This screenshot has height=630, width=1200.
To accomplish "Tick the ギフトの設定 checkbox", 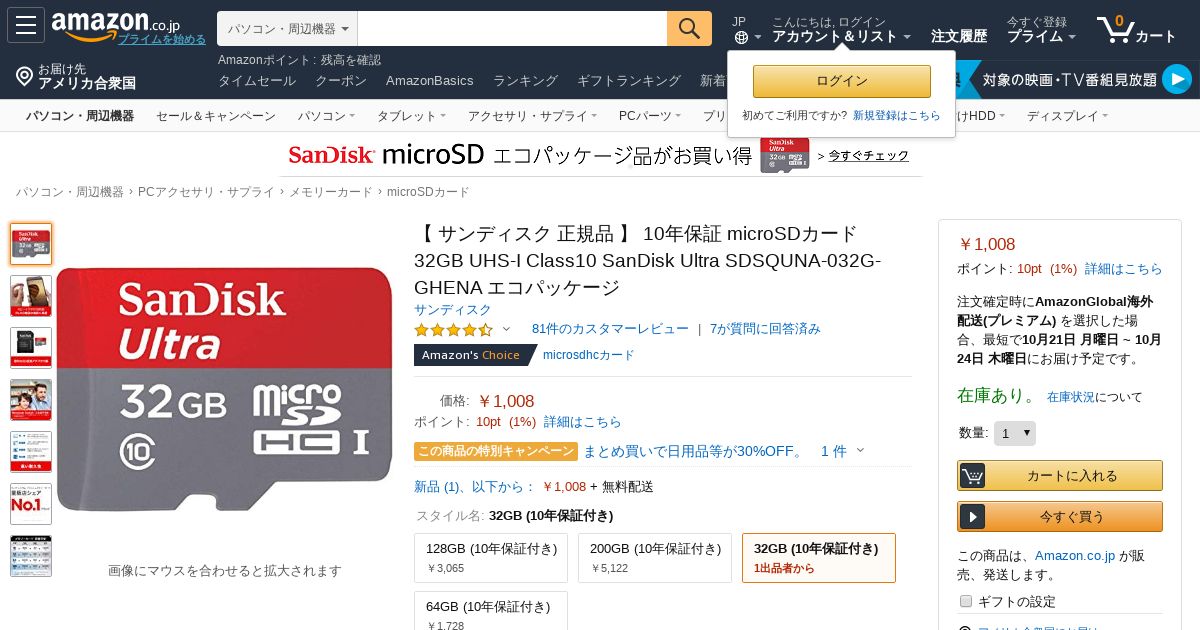I will click(x=966, y=601).
